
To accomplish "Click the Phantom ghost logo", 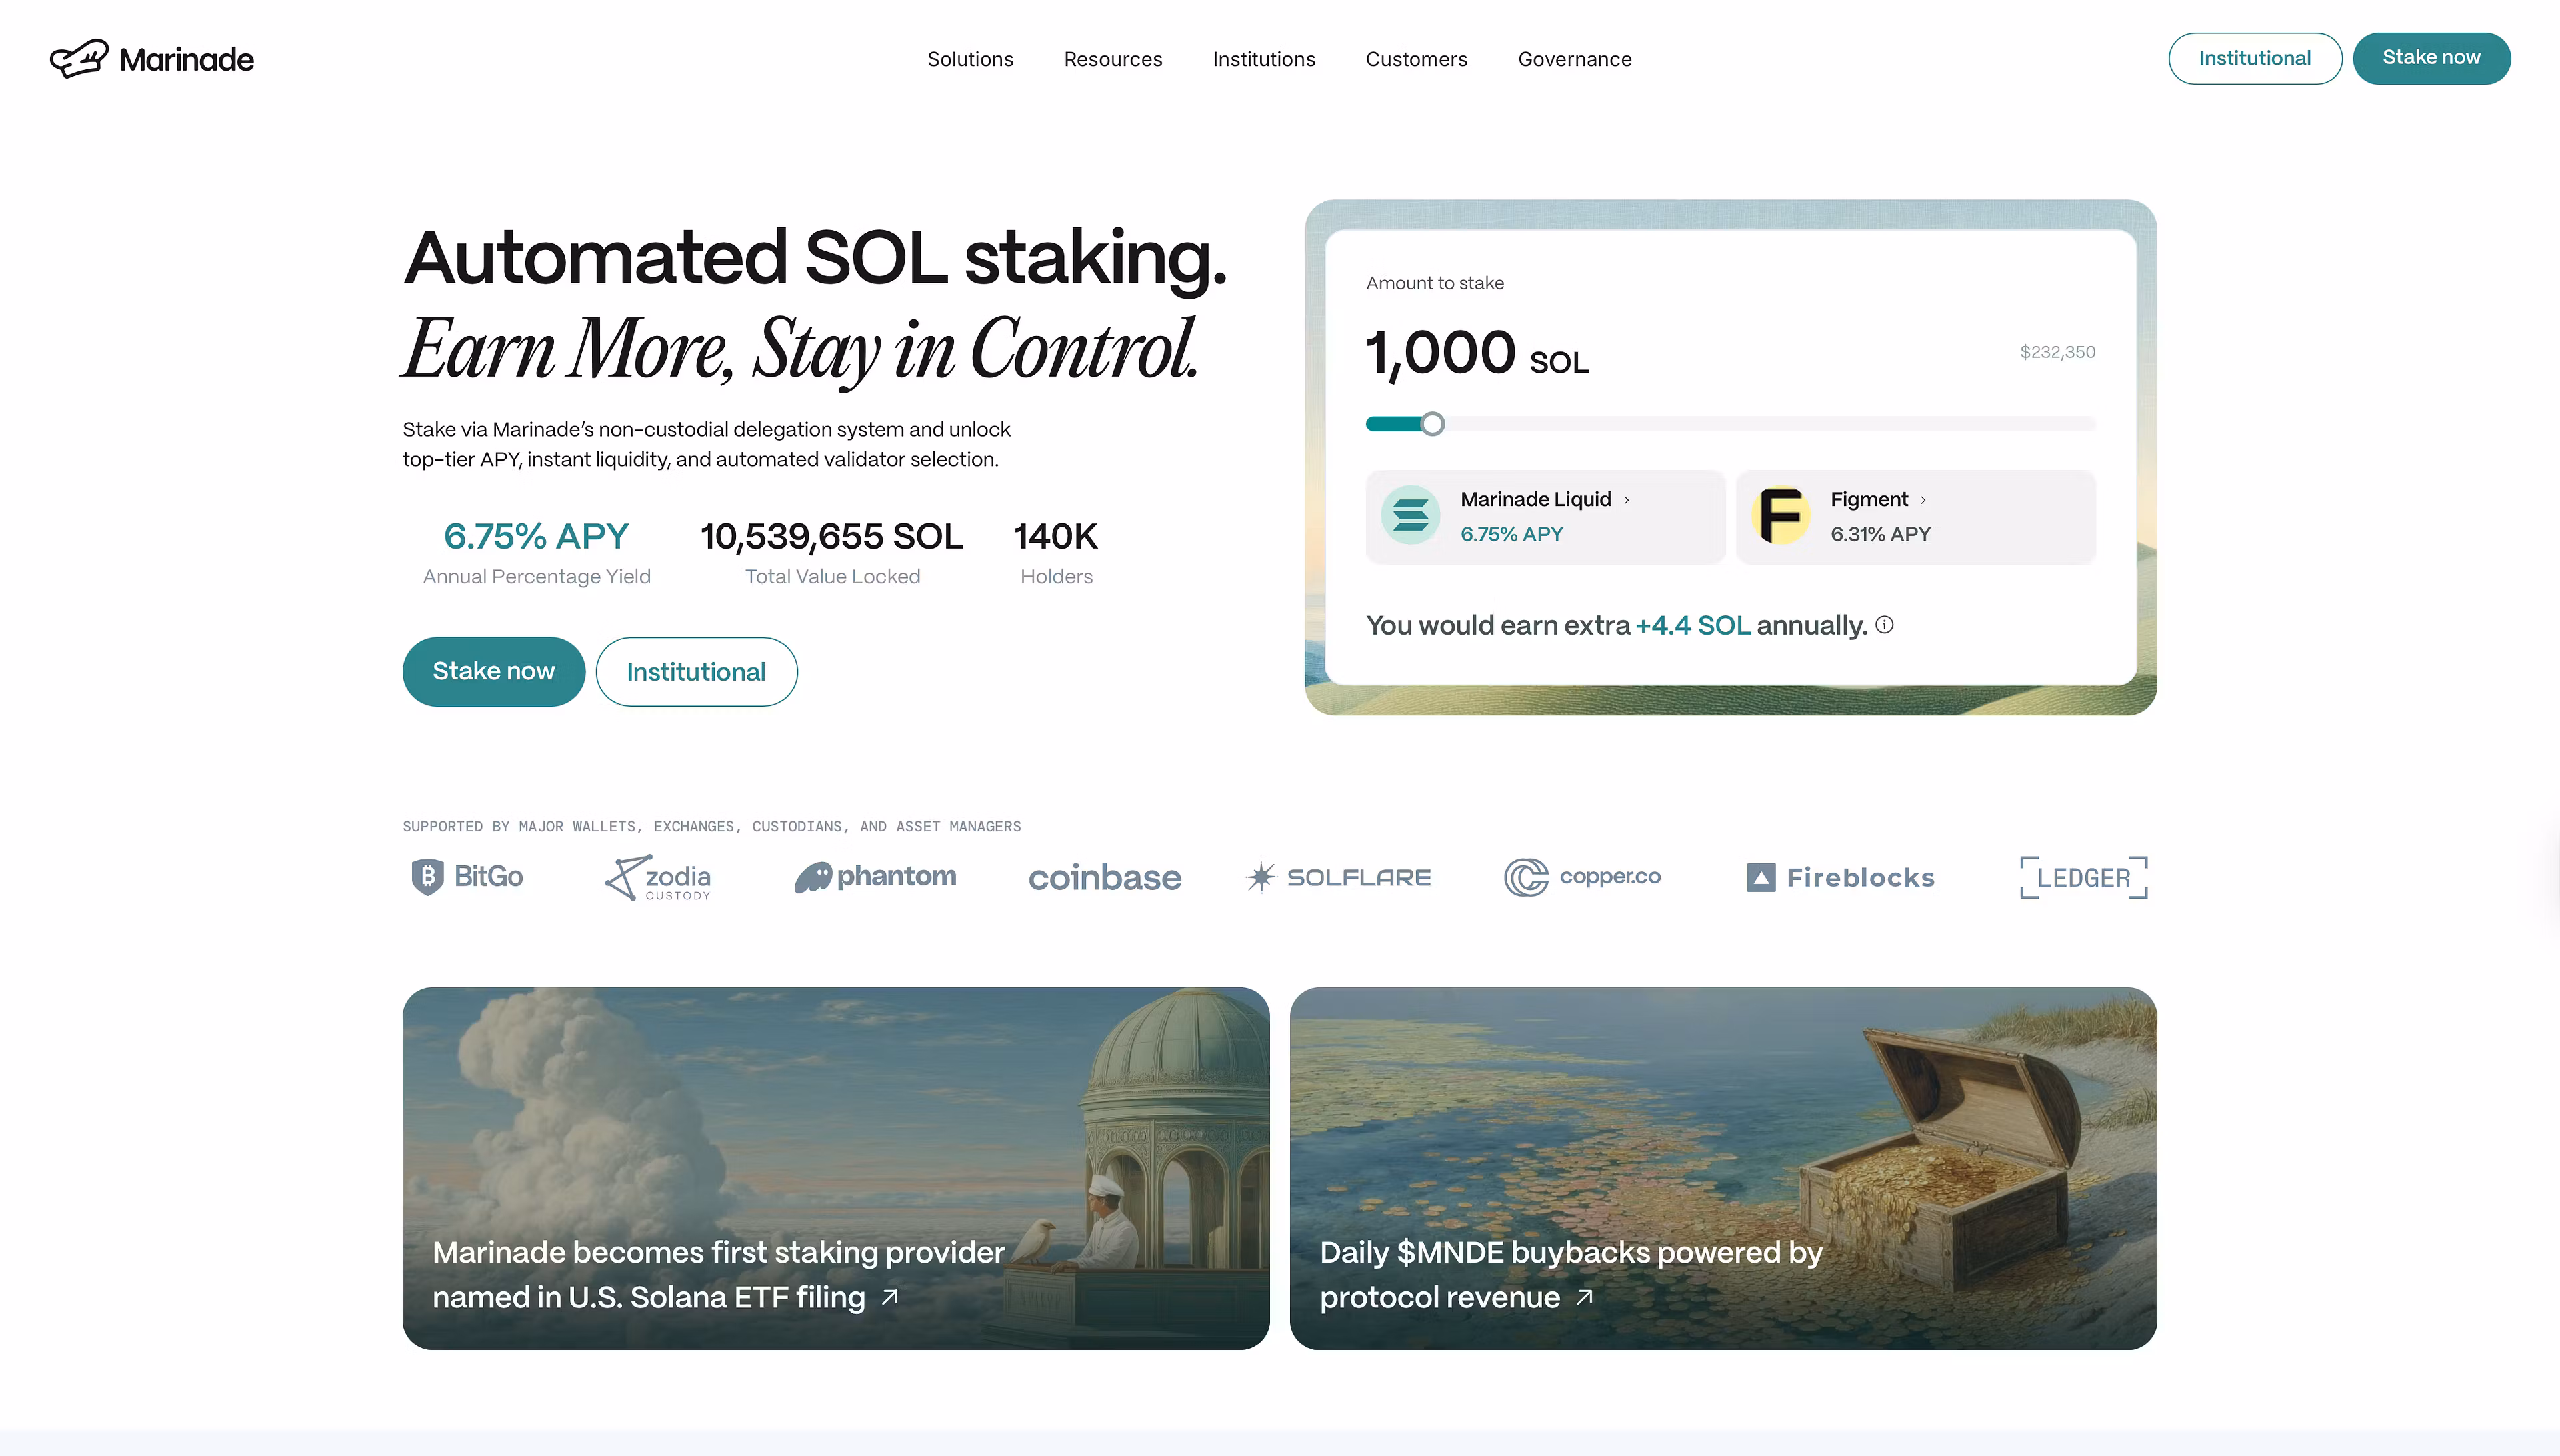I will click(813, 877).
